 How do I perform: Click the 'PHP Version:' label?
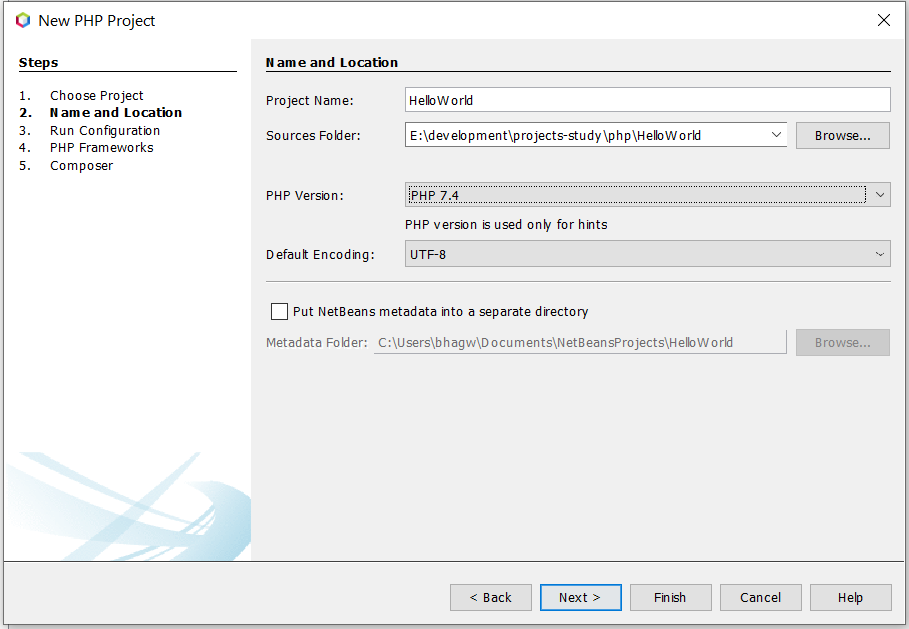304,196
